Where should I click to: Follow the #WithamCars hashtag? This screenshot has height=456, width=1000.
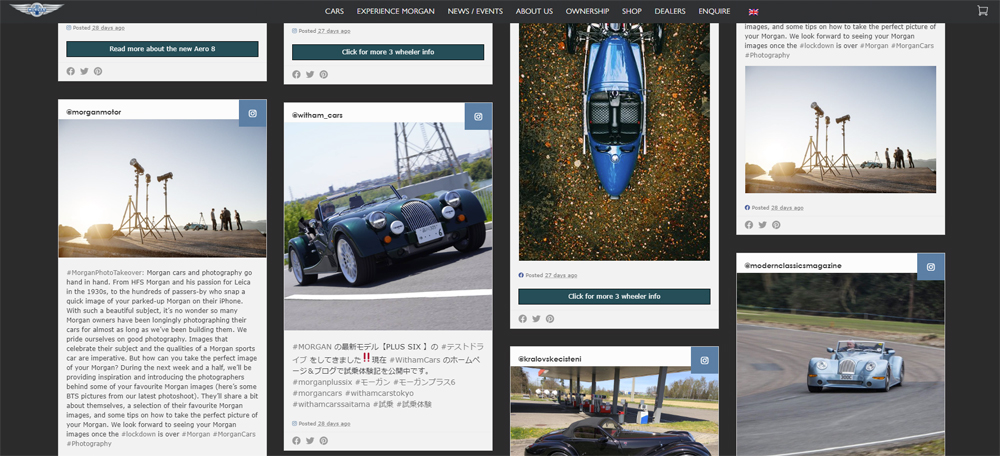coord(413,359)
